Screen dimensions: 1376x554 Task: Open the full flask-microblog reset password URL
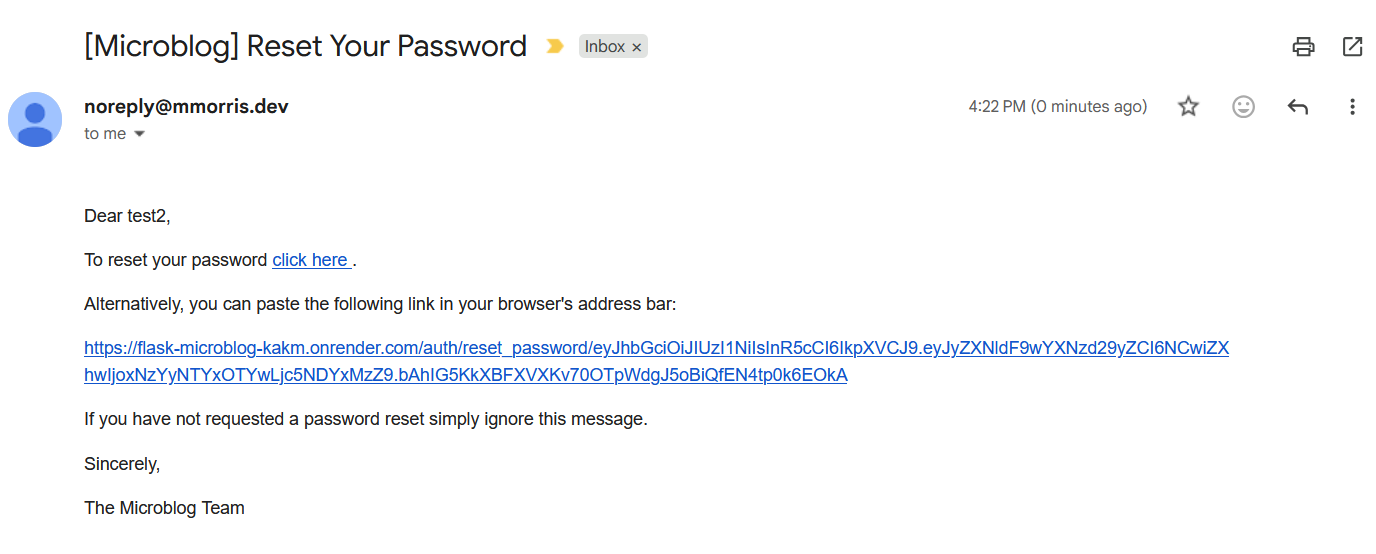click(x=656, y=348)
